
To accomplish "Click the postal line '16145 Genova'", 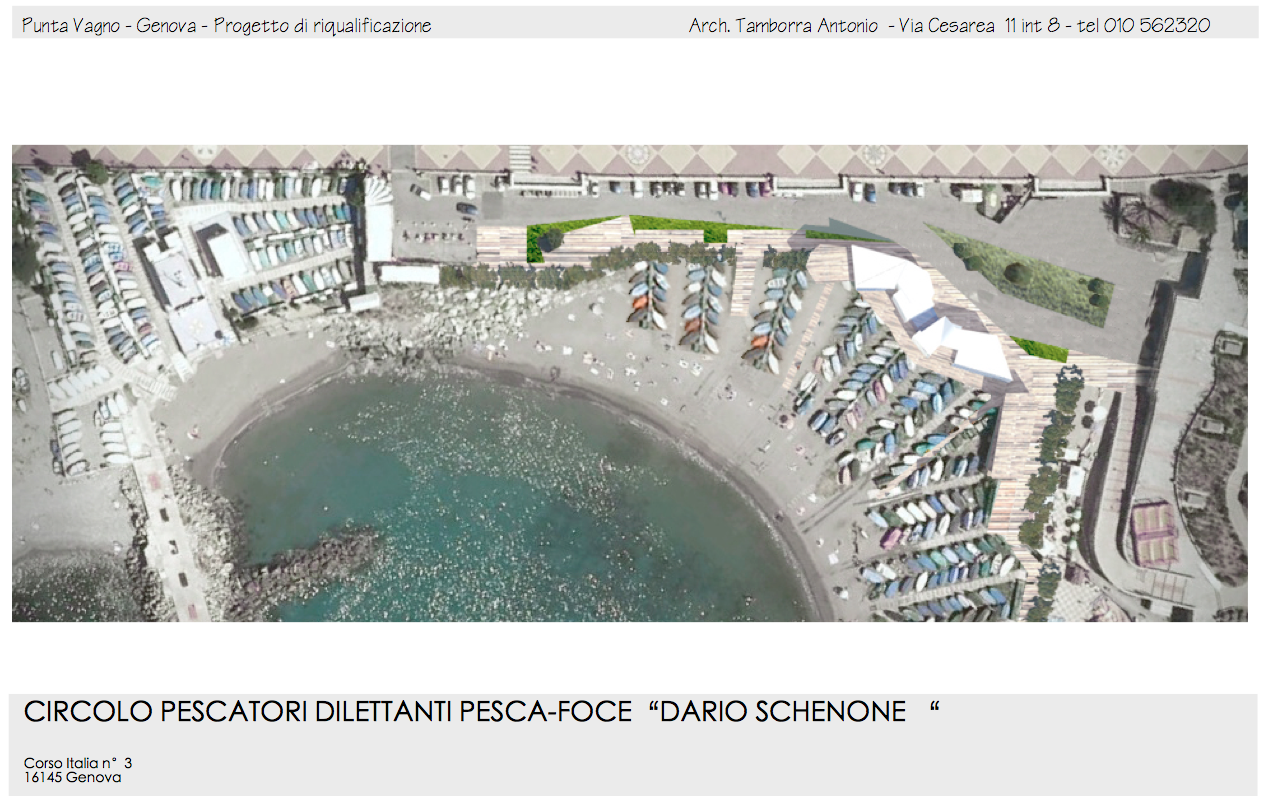I will [73, 776].
